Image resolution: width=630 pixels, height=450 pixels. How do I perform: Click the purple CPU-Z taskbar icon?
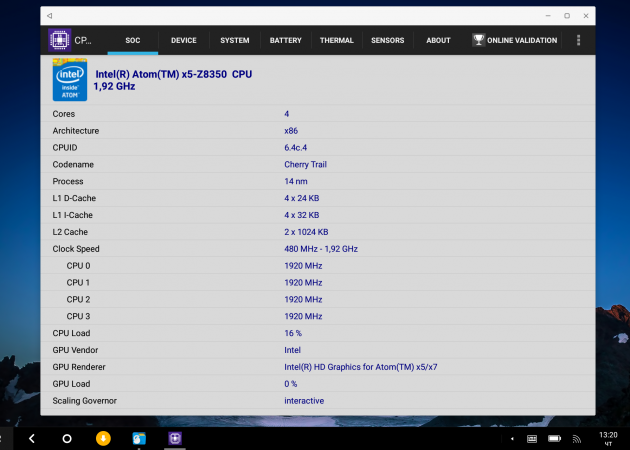point(174,438)
